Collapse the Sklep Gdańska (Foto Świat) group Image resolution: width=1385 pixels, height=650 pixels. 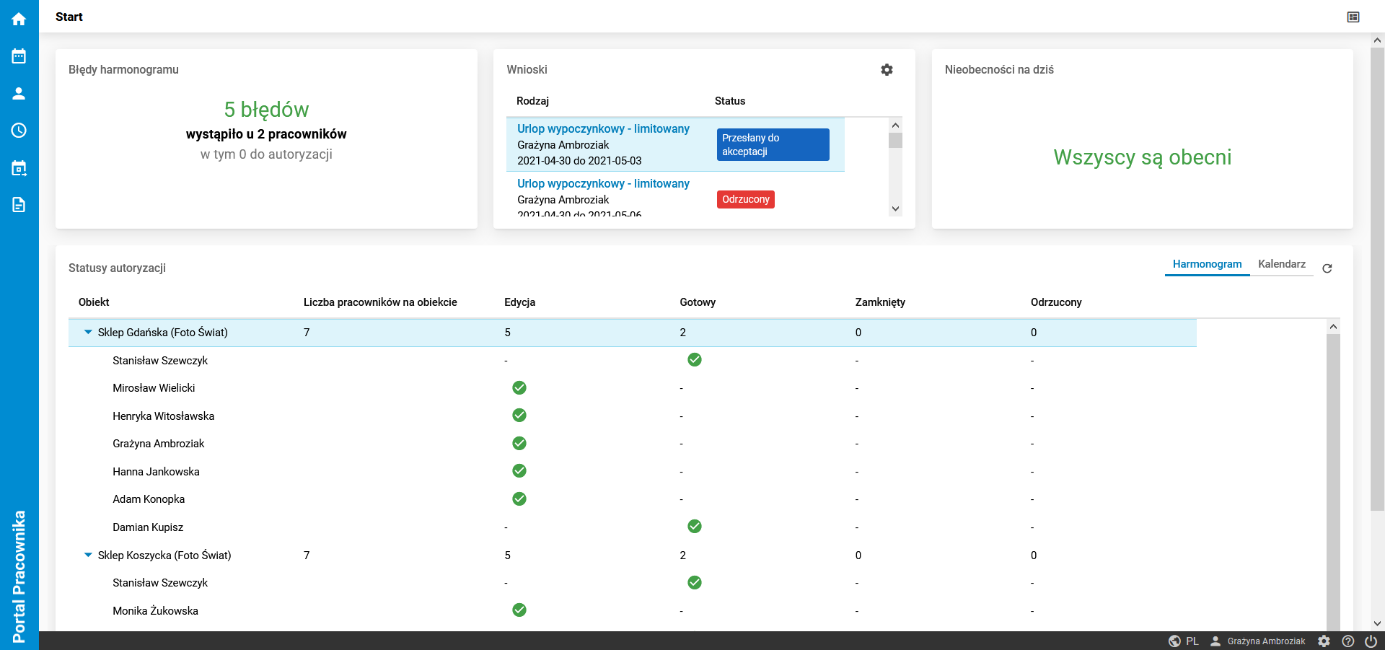click(88, 332)
